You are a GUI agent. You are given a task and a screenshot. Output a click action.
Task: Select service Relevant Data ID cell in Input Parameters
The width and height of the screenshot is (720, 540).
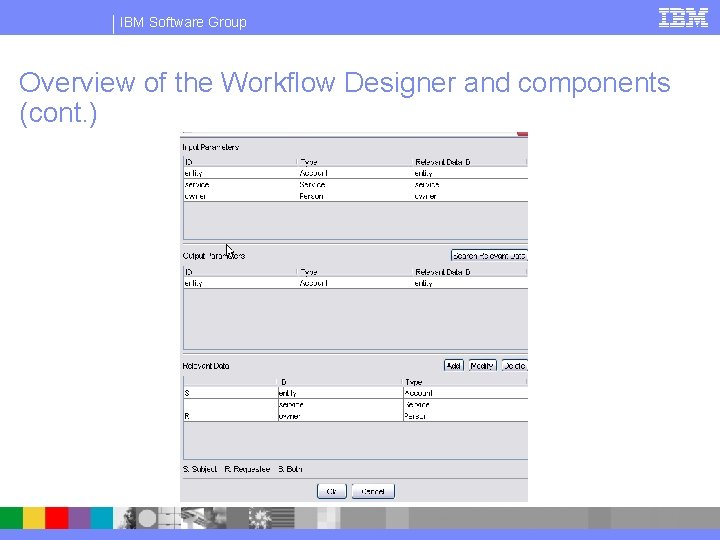(x=470, y=185)
